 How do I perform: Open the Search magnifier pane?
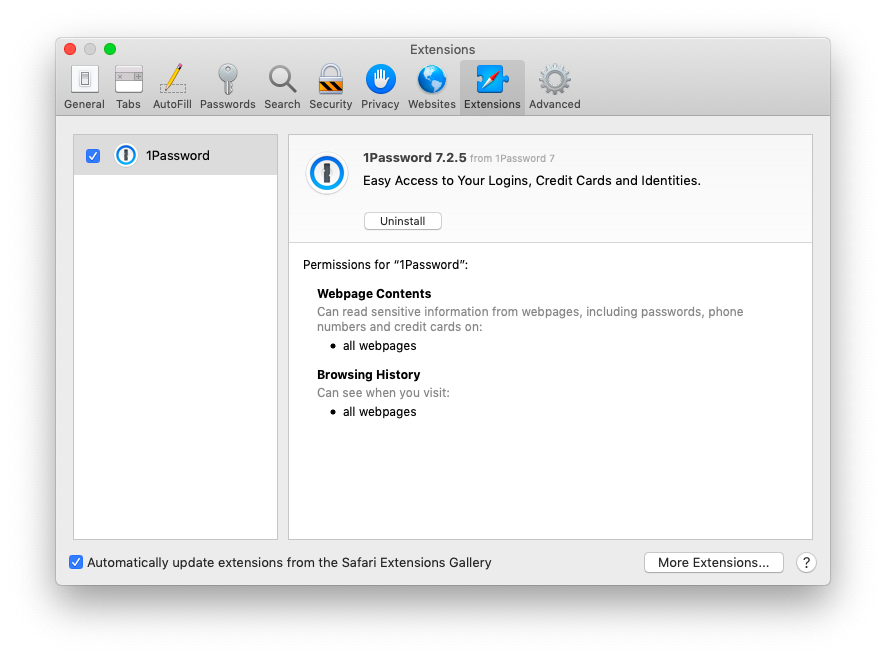[x=282, y=88]
